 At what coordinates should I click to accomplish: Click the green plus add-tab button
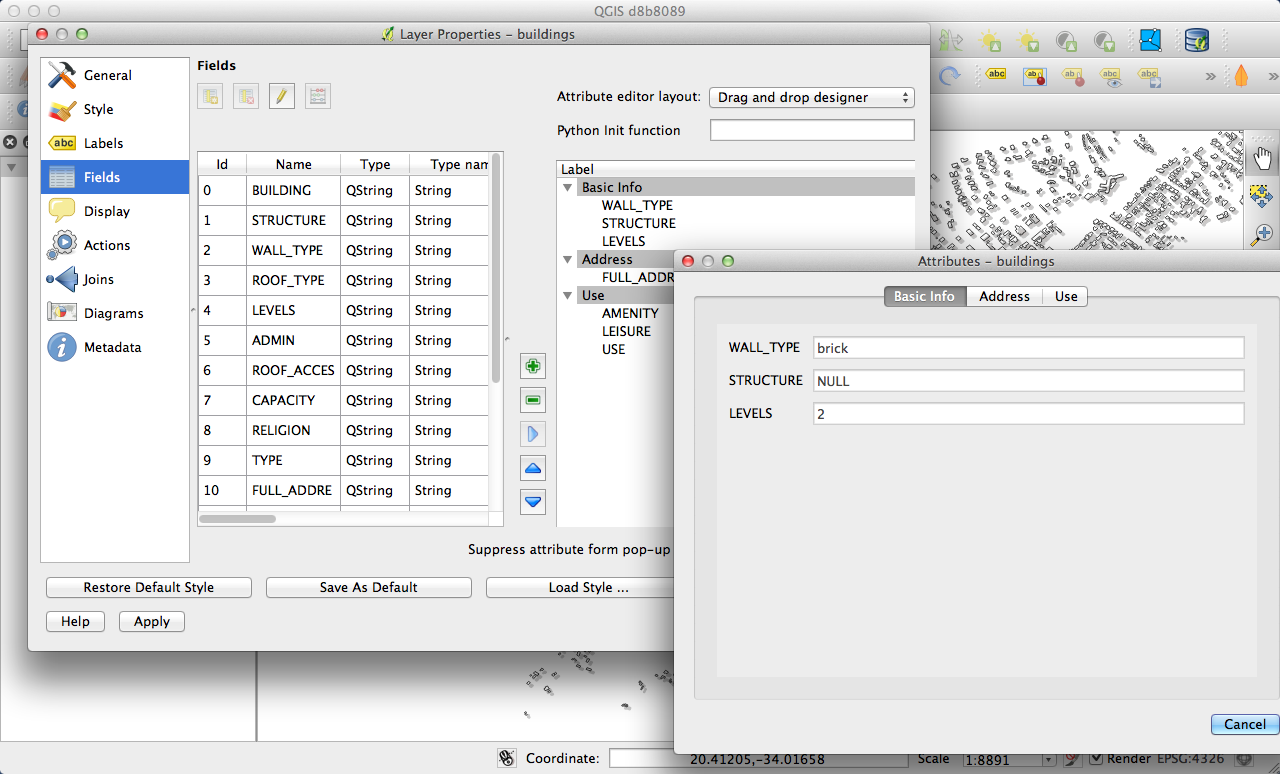534,367
